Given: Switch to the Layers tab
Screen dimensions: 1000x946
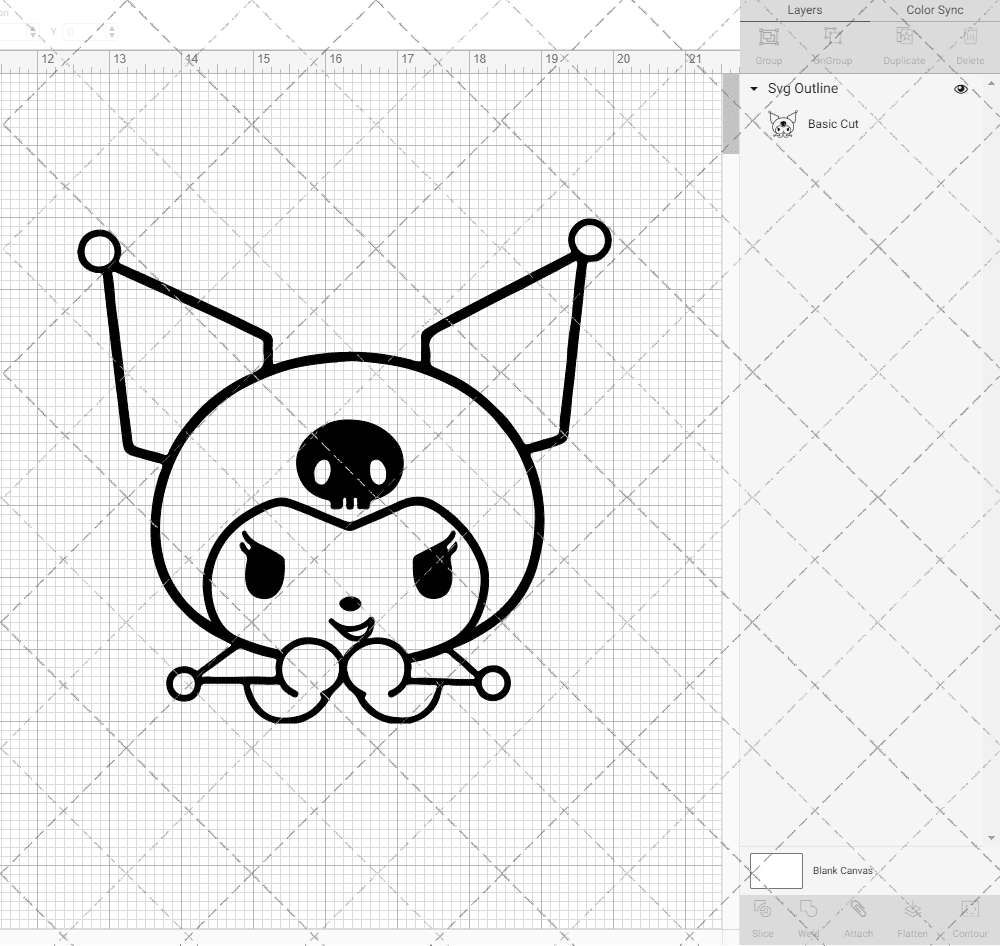Looking at the screenshot, I should 804,10.
